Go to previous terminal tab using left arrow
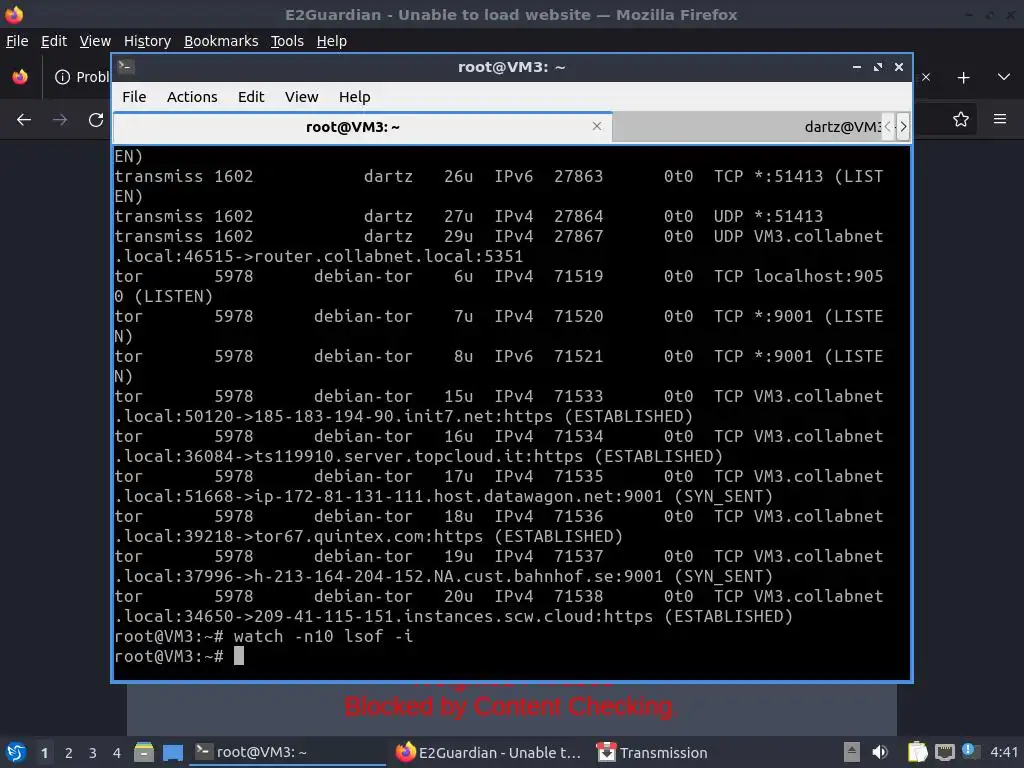 tap(888, 127)
